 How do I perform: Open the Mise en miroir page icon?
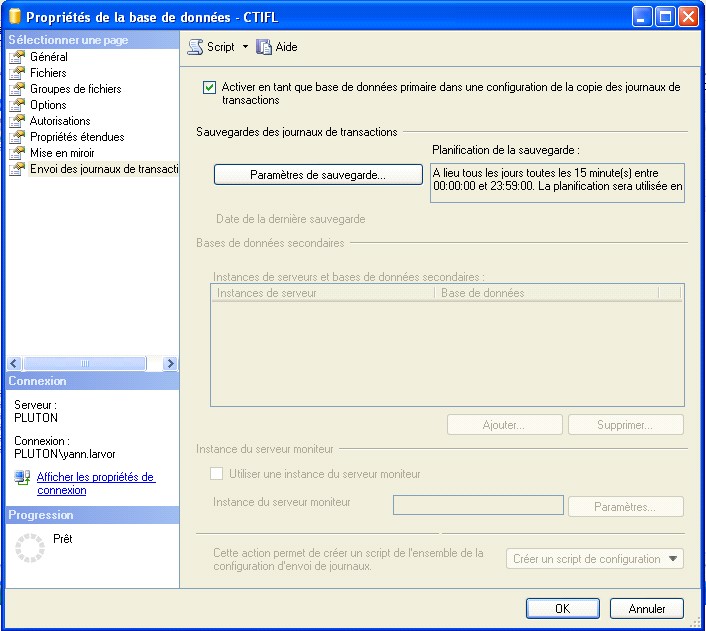(17, 153)
